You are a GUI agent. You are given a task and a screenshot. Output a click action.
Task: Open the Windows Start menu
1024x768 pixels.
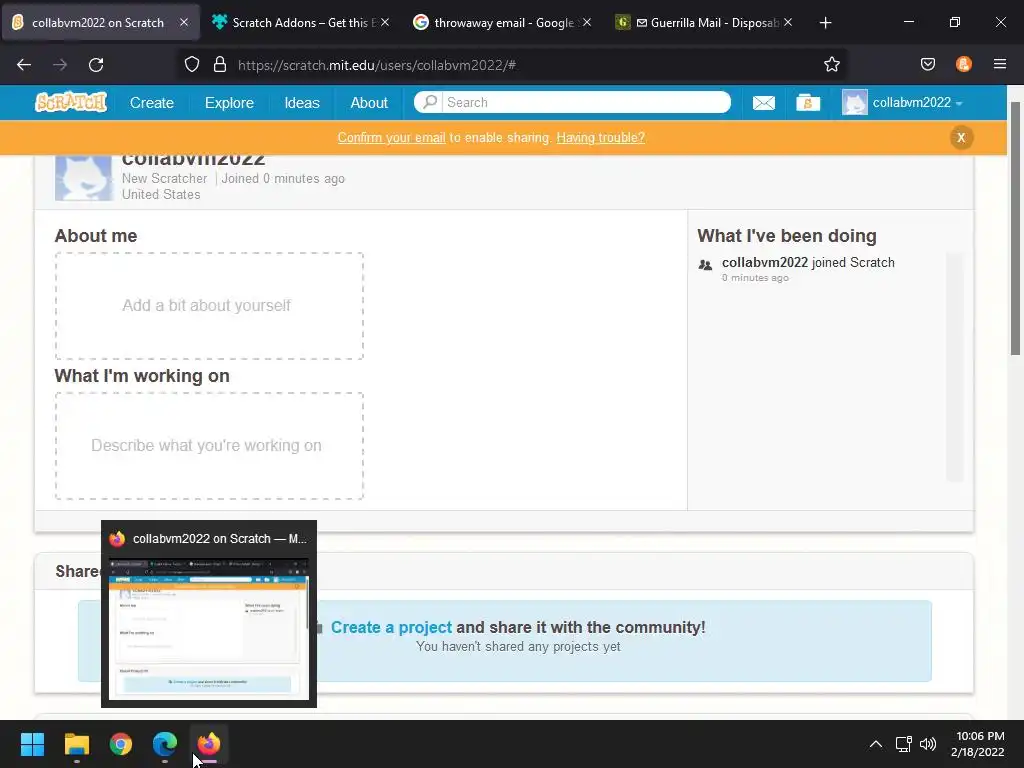coord(32,744)
